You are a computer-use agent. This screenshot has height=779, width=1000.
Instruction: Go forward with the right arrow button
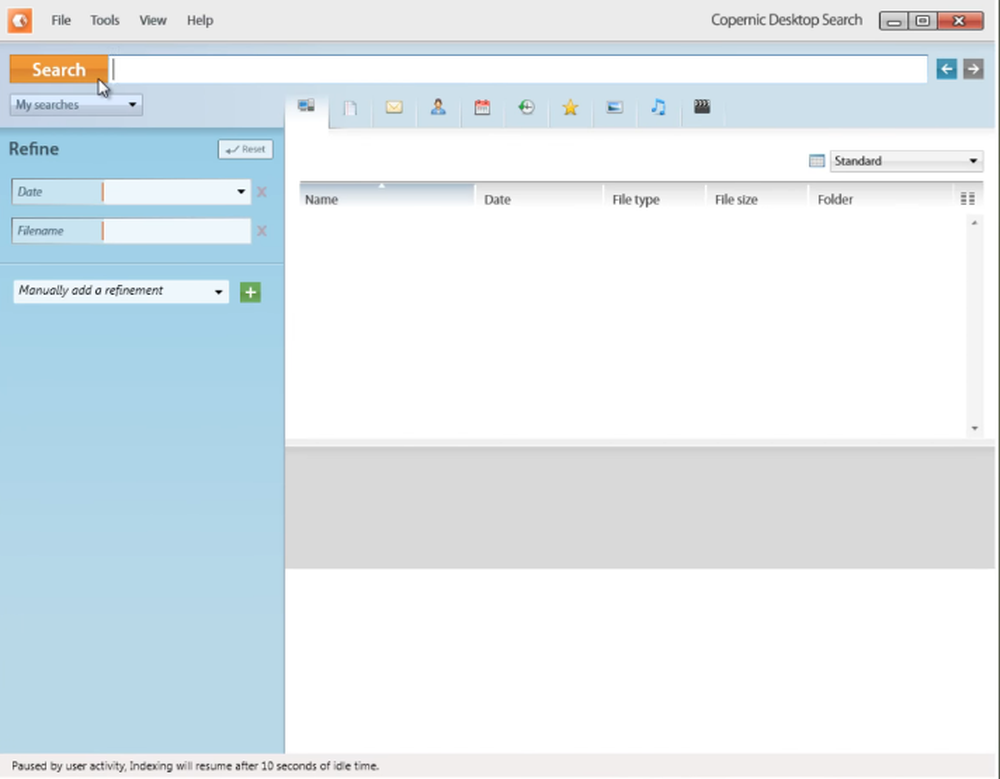[x=973, y=69]
